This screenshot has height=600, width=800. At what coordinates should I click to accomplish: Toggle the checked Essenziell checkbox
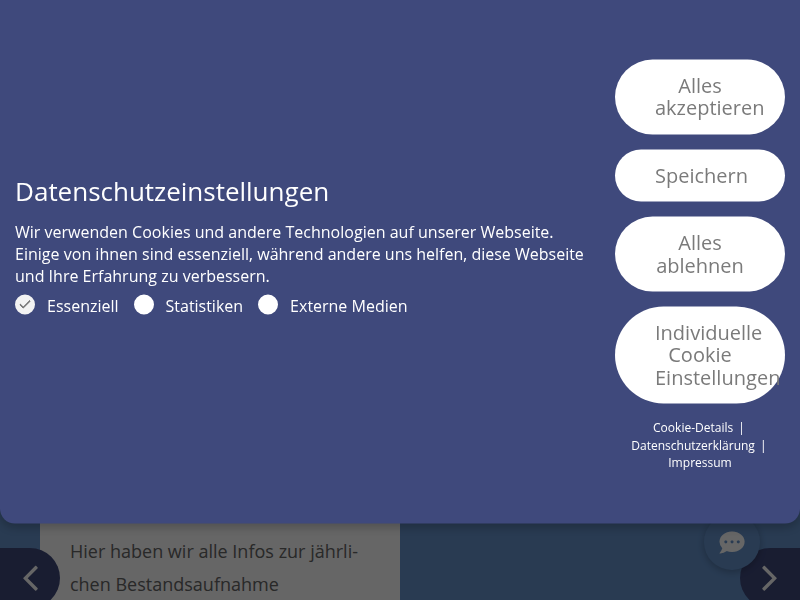[25, 305]
